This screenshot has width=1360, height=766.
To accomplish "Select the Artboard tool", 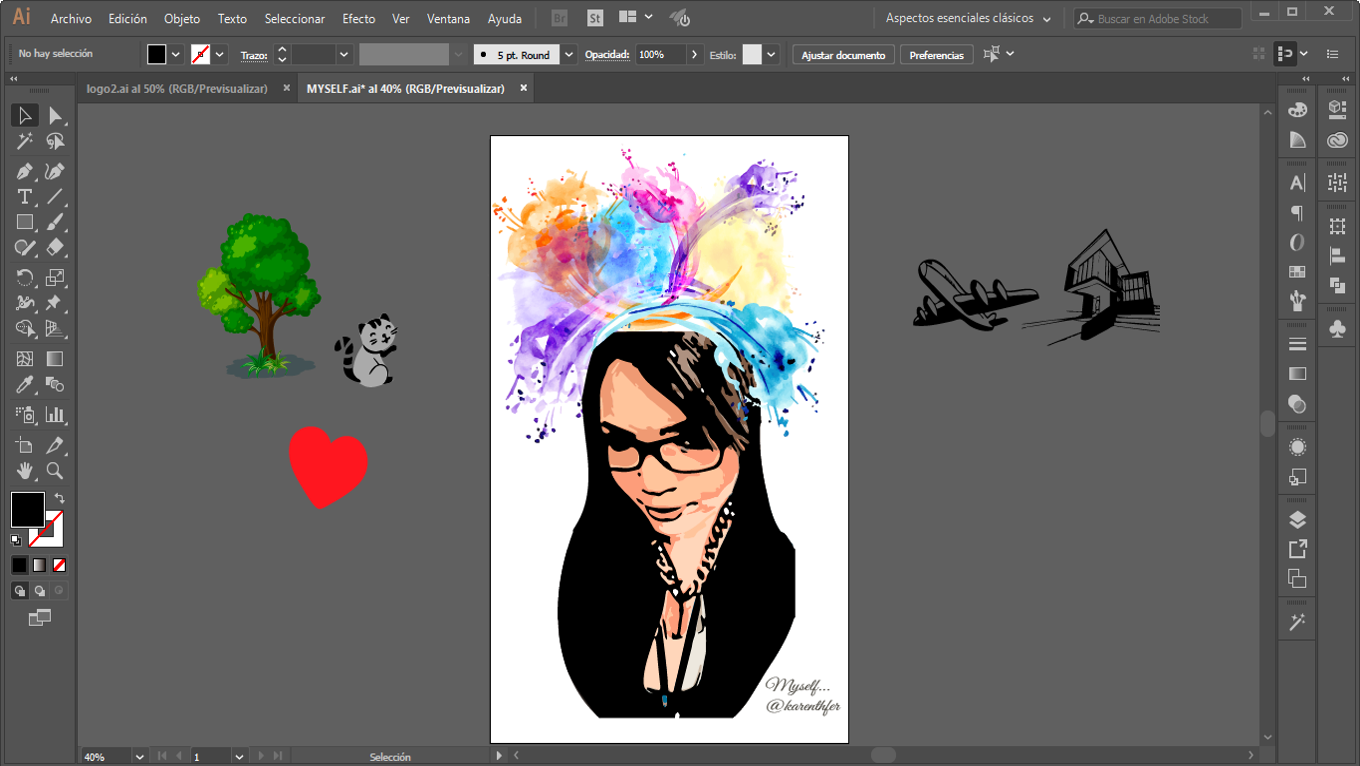I will coord(25,445).
